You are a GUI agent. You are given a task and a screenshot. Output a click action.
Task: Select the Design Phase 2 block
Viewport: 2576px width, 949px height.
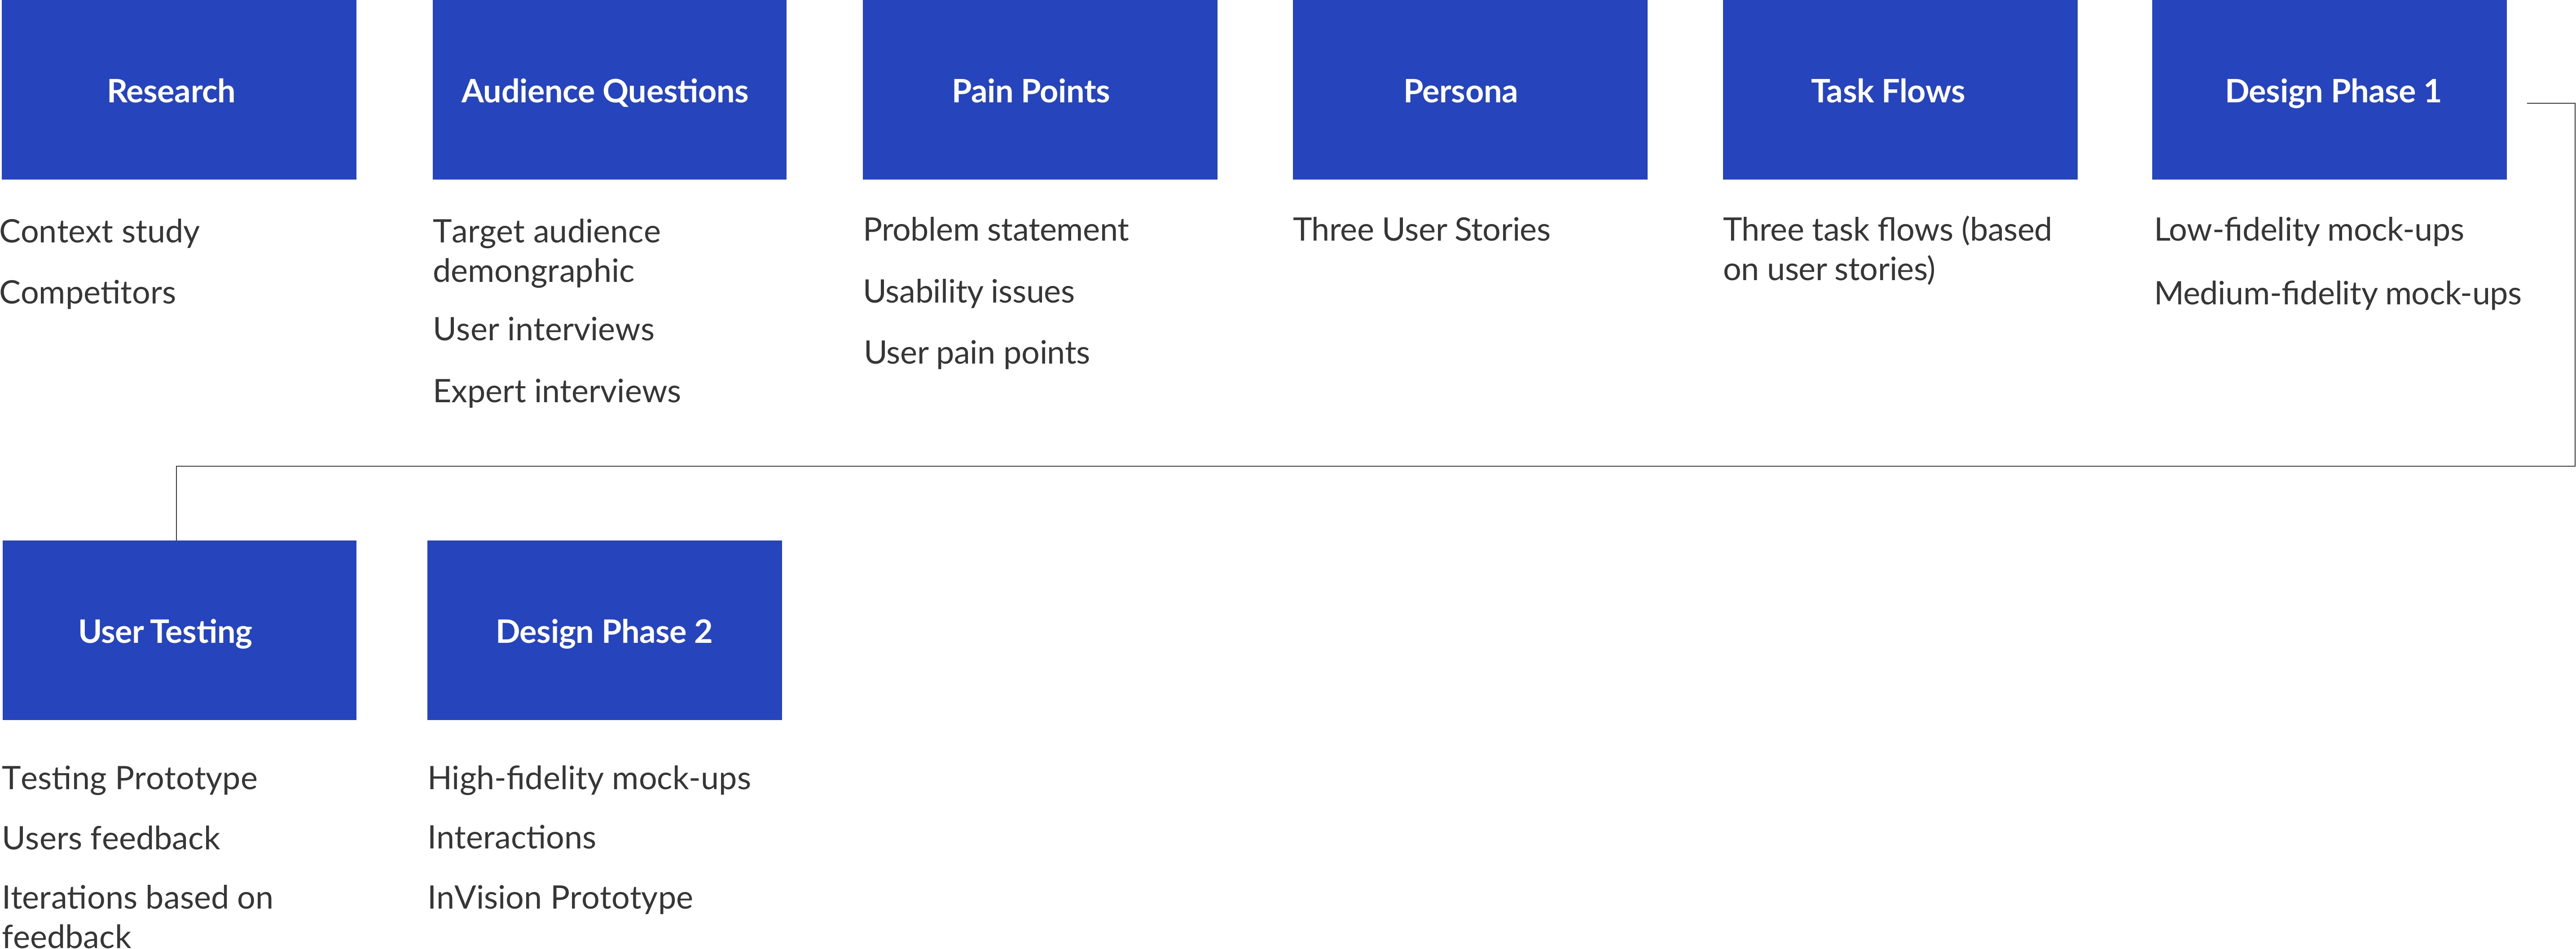click(604, 630)
